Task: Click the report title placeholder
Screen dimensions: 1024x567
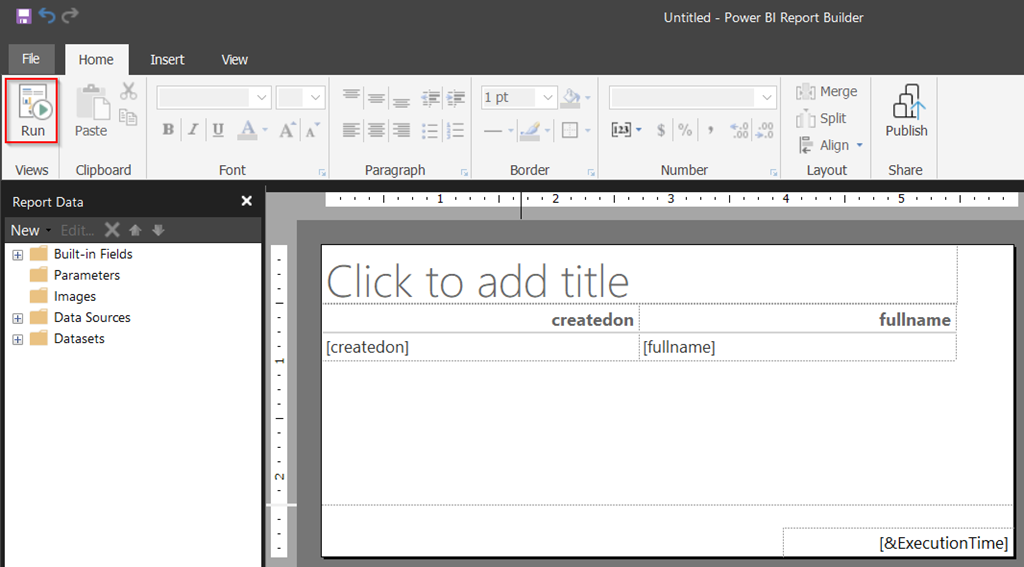Action: point(639,274)
